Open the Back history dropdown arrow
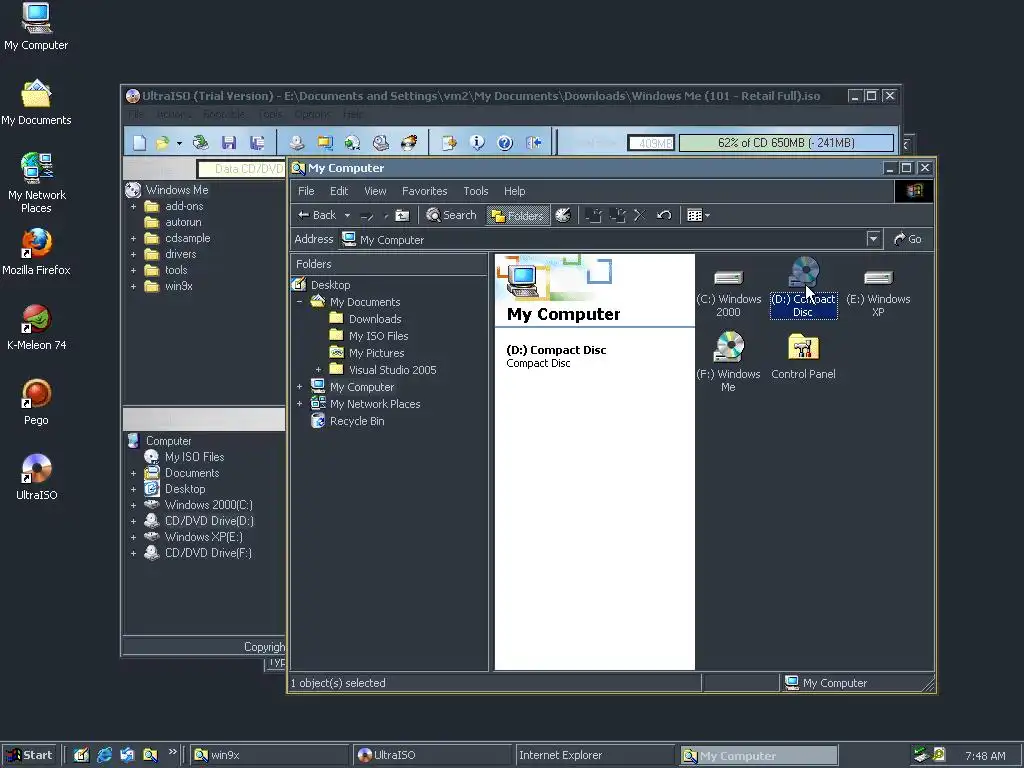Screen dimensions: 1024x768 347,216
